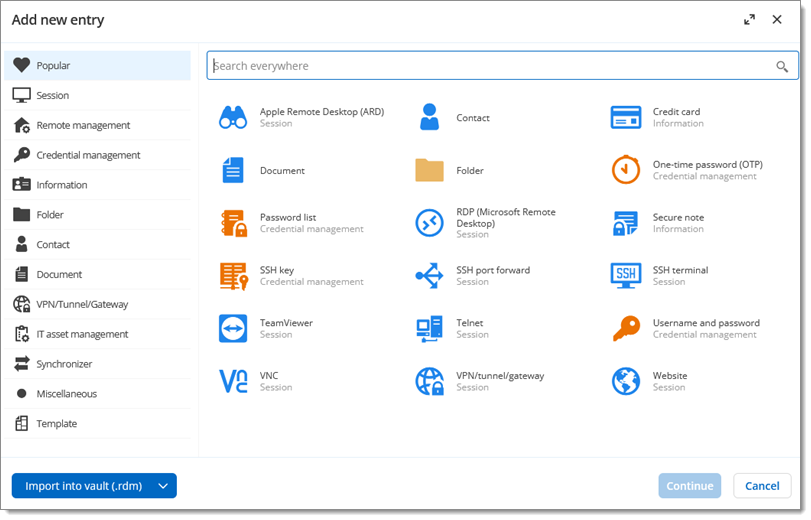The width and height of the screenshot is (811, 520).
Task: Show the IT asset management category
Action: 82,334
